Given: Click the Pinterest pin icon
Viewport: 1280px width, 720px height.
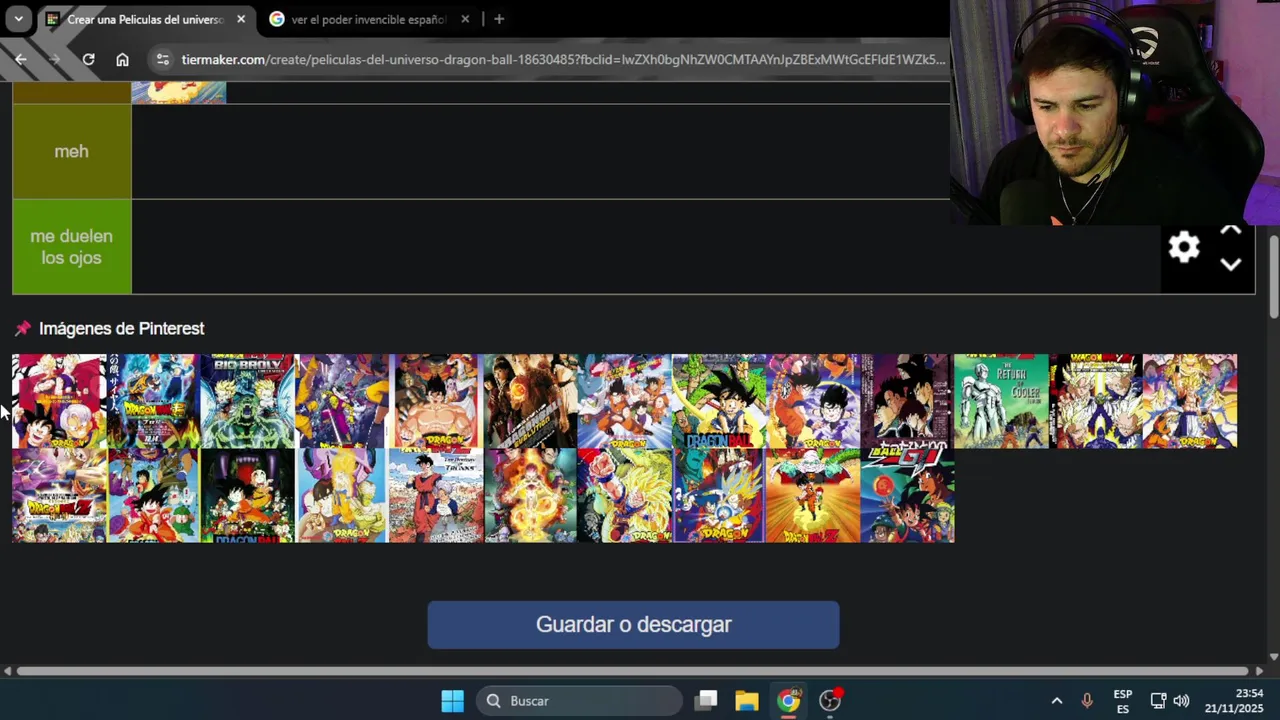Looking at the screenshot, I should pyautogui.click(x=23, y=328).
